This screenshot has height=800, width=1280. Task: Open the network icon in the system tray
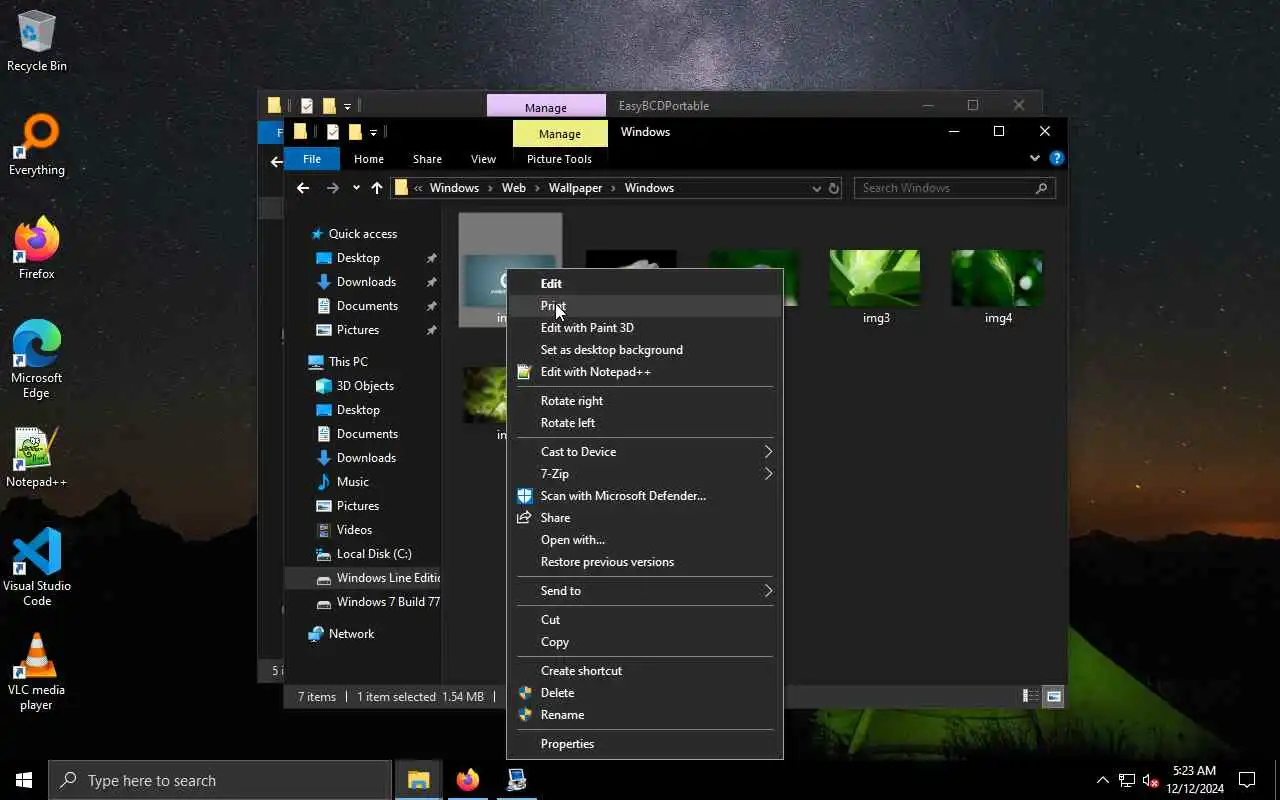tap(1126, 780)
